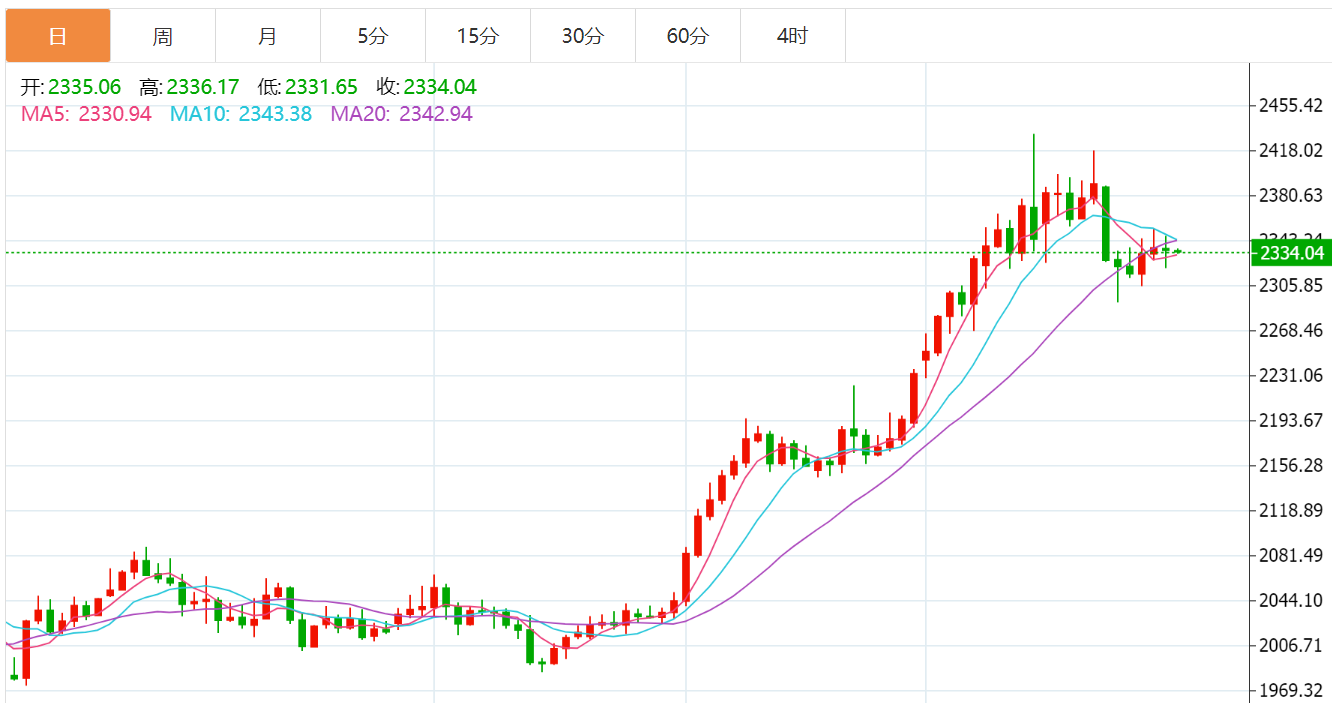Open the 5分 interval tab

373,36
